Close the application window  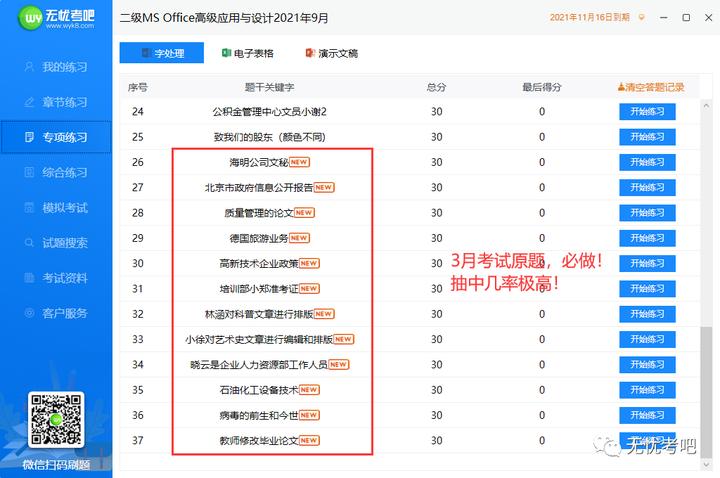709,17
